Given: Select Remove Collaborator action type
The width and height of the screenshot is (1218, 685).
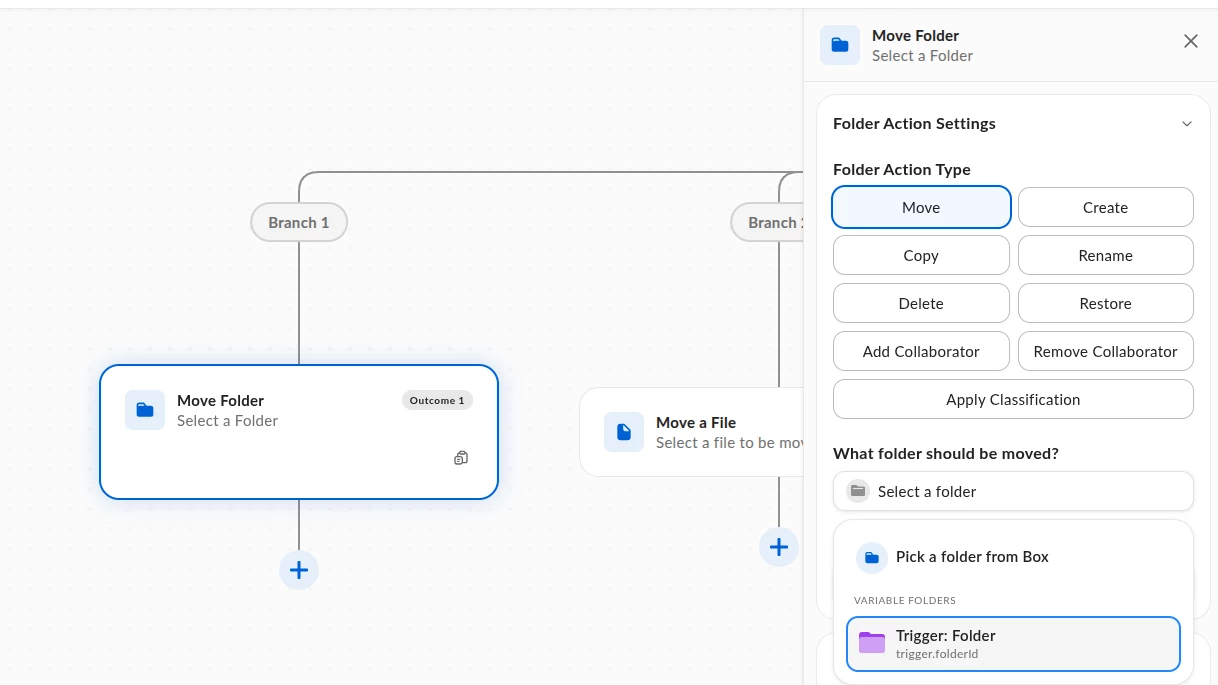Looking at the screenshot, I should coord(1105,352).
